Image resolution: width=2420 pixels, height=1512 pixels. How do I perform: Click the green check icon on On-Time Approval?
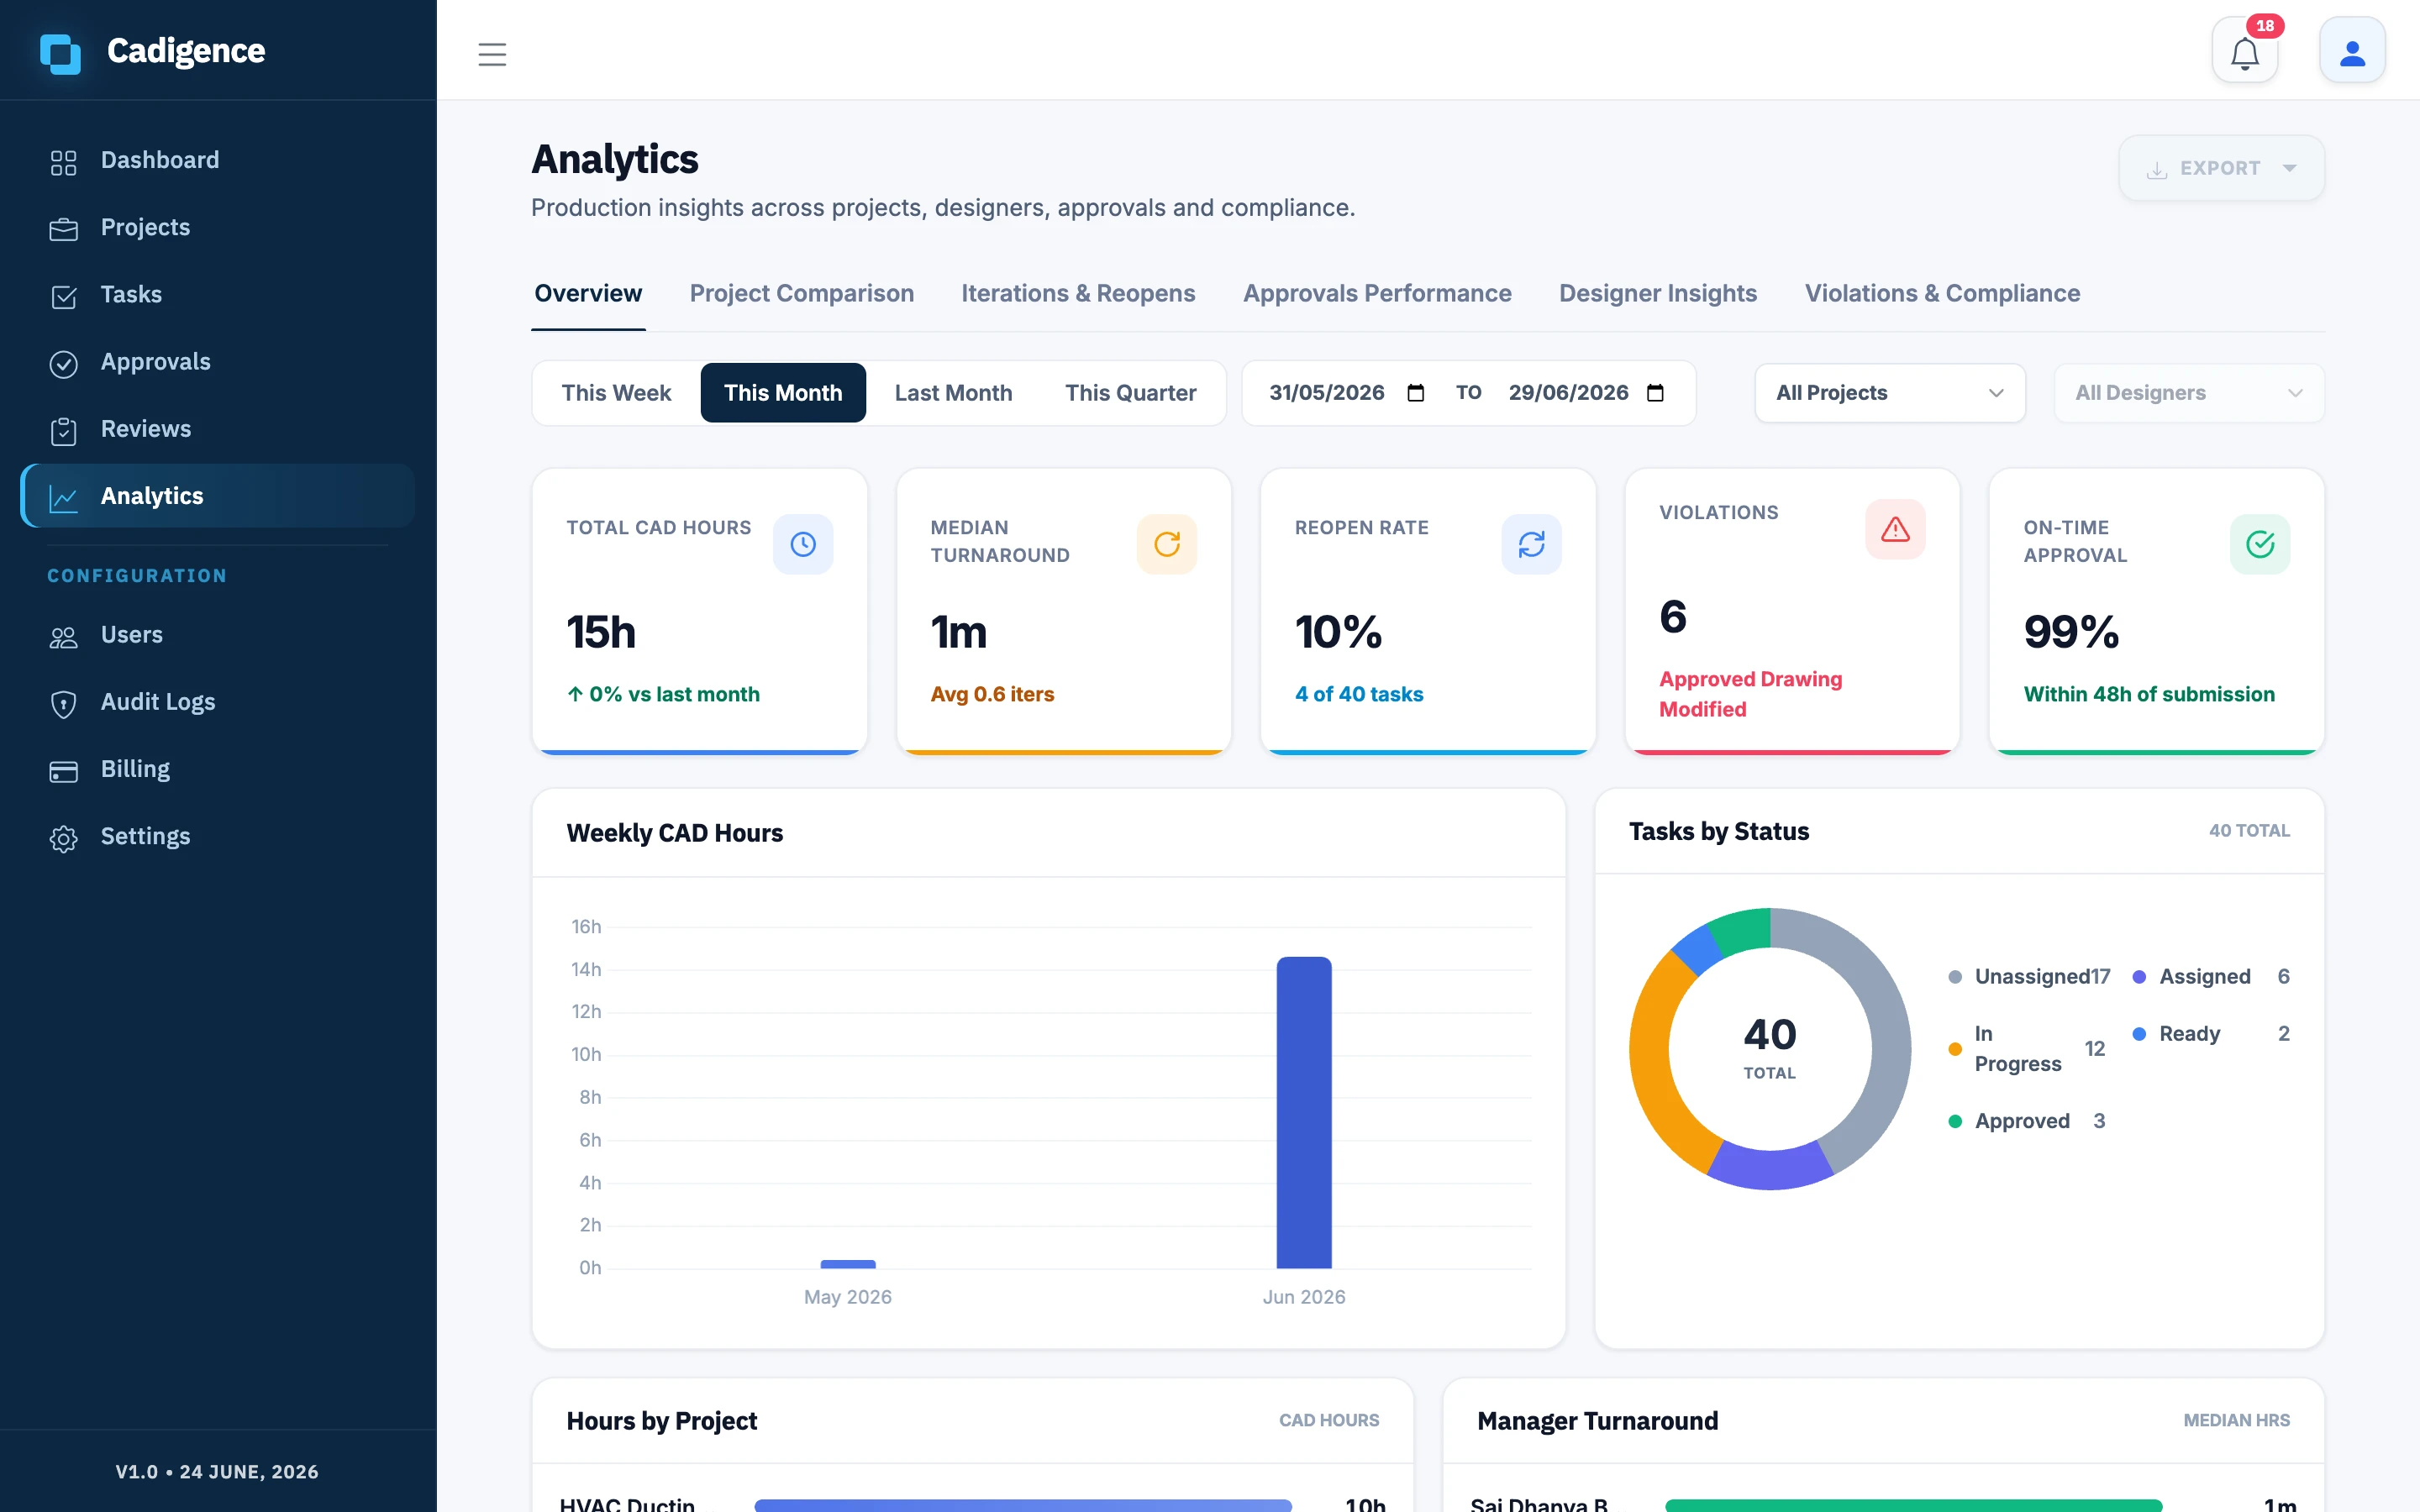coord(2260,544)
